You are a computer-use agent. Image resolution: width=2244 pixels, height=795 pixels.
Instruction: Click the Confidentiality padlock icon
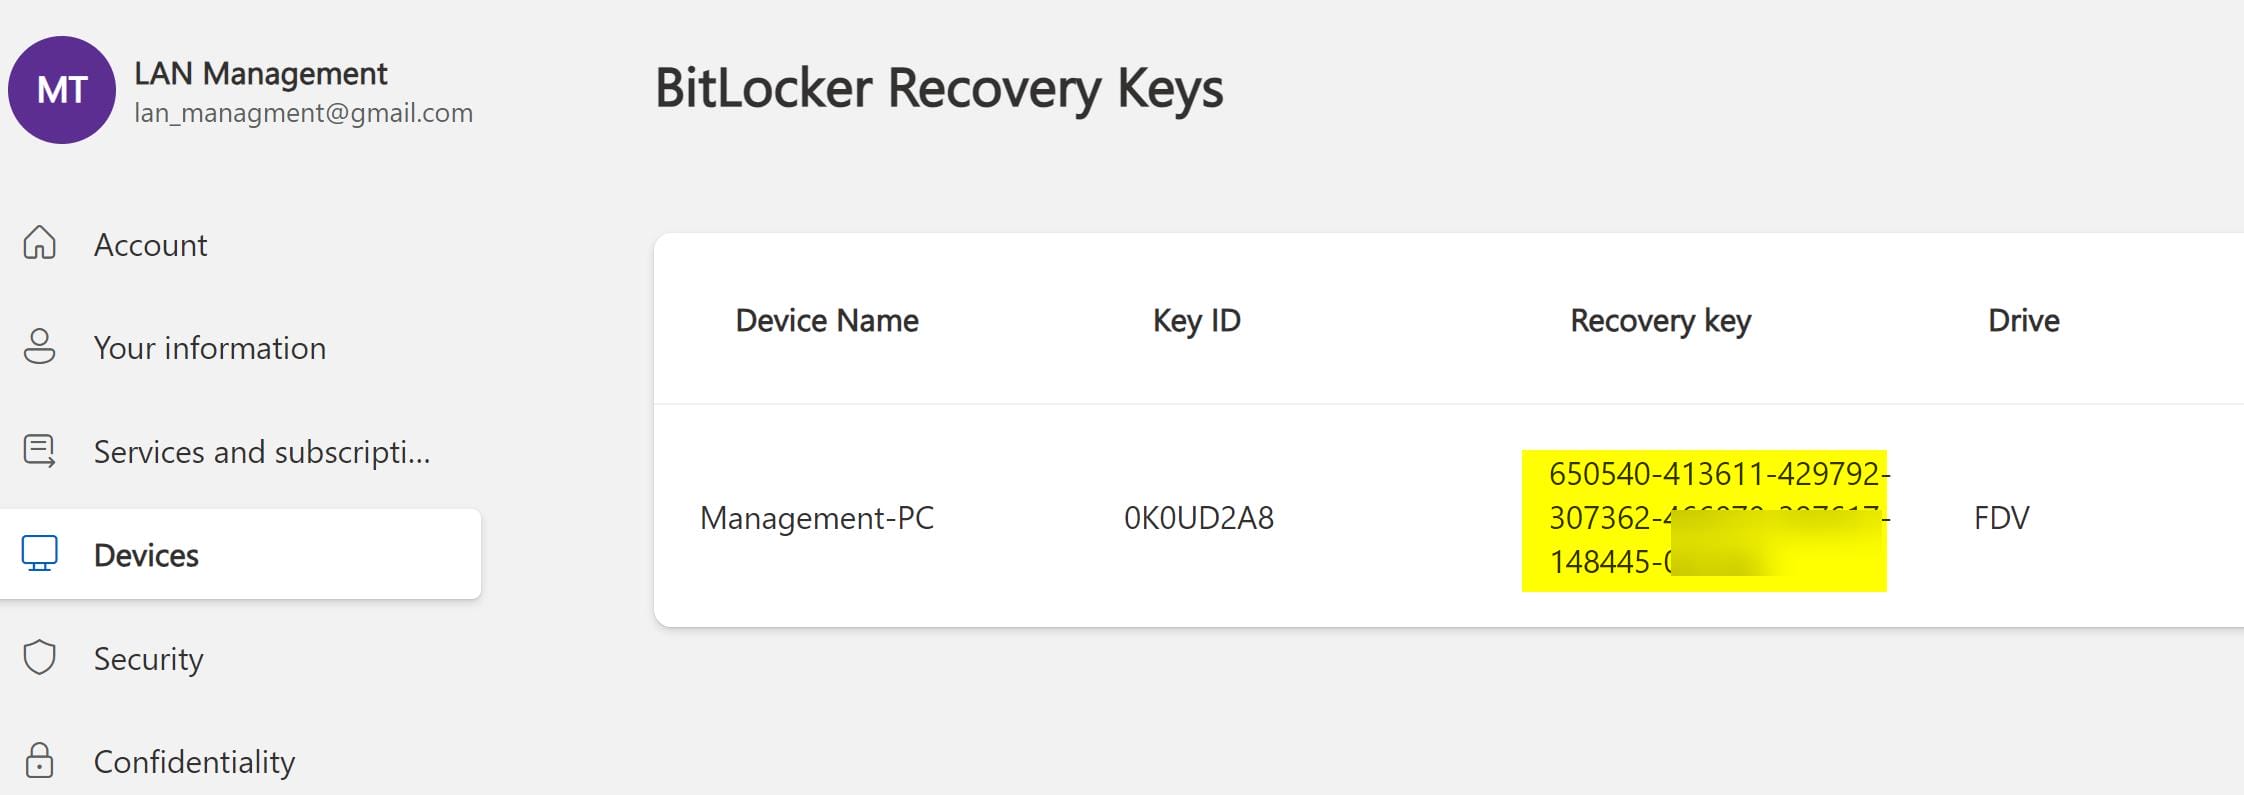coord(40,760)
